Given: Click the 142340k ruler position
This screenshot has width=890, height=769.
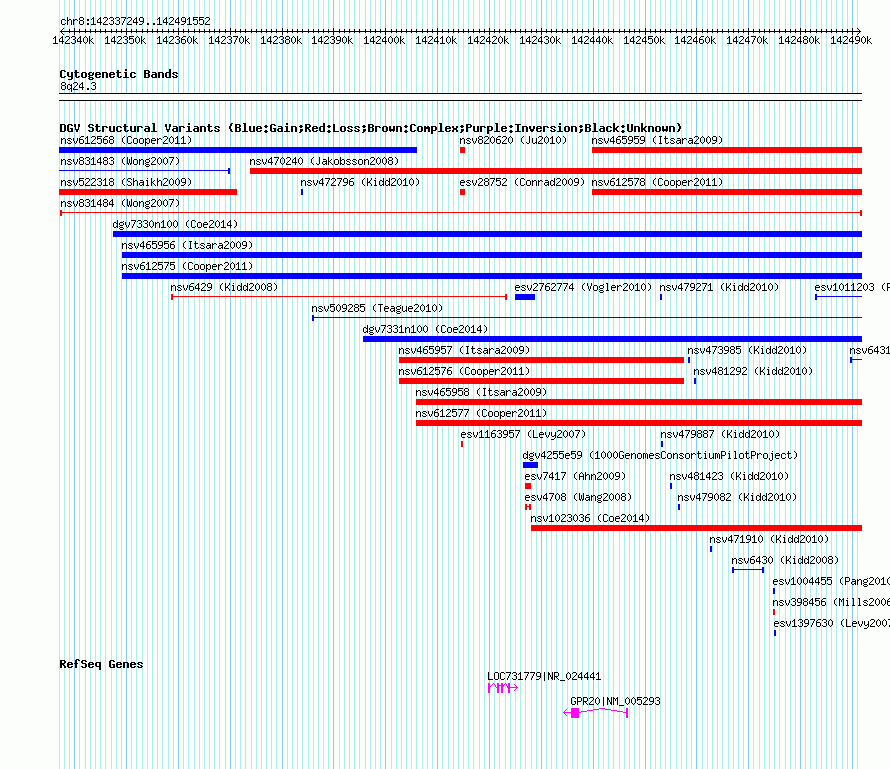Looking at the screenshot, I should point(73,40).
